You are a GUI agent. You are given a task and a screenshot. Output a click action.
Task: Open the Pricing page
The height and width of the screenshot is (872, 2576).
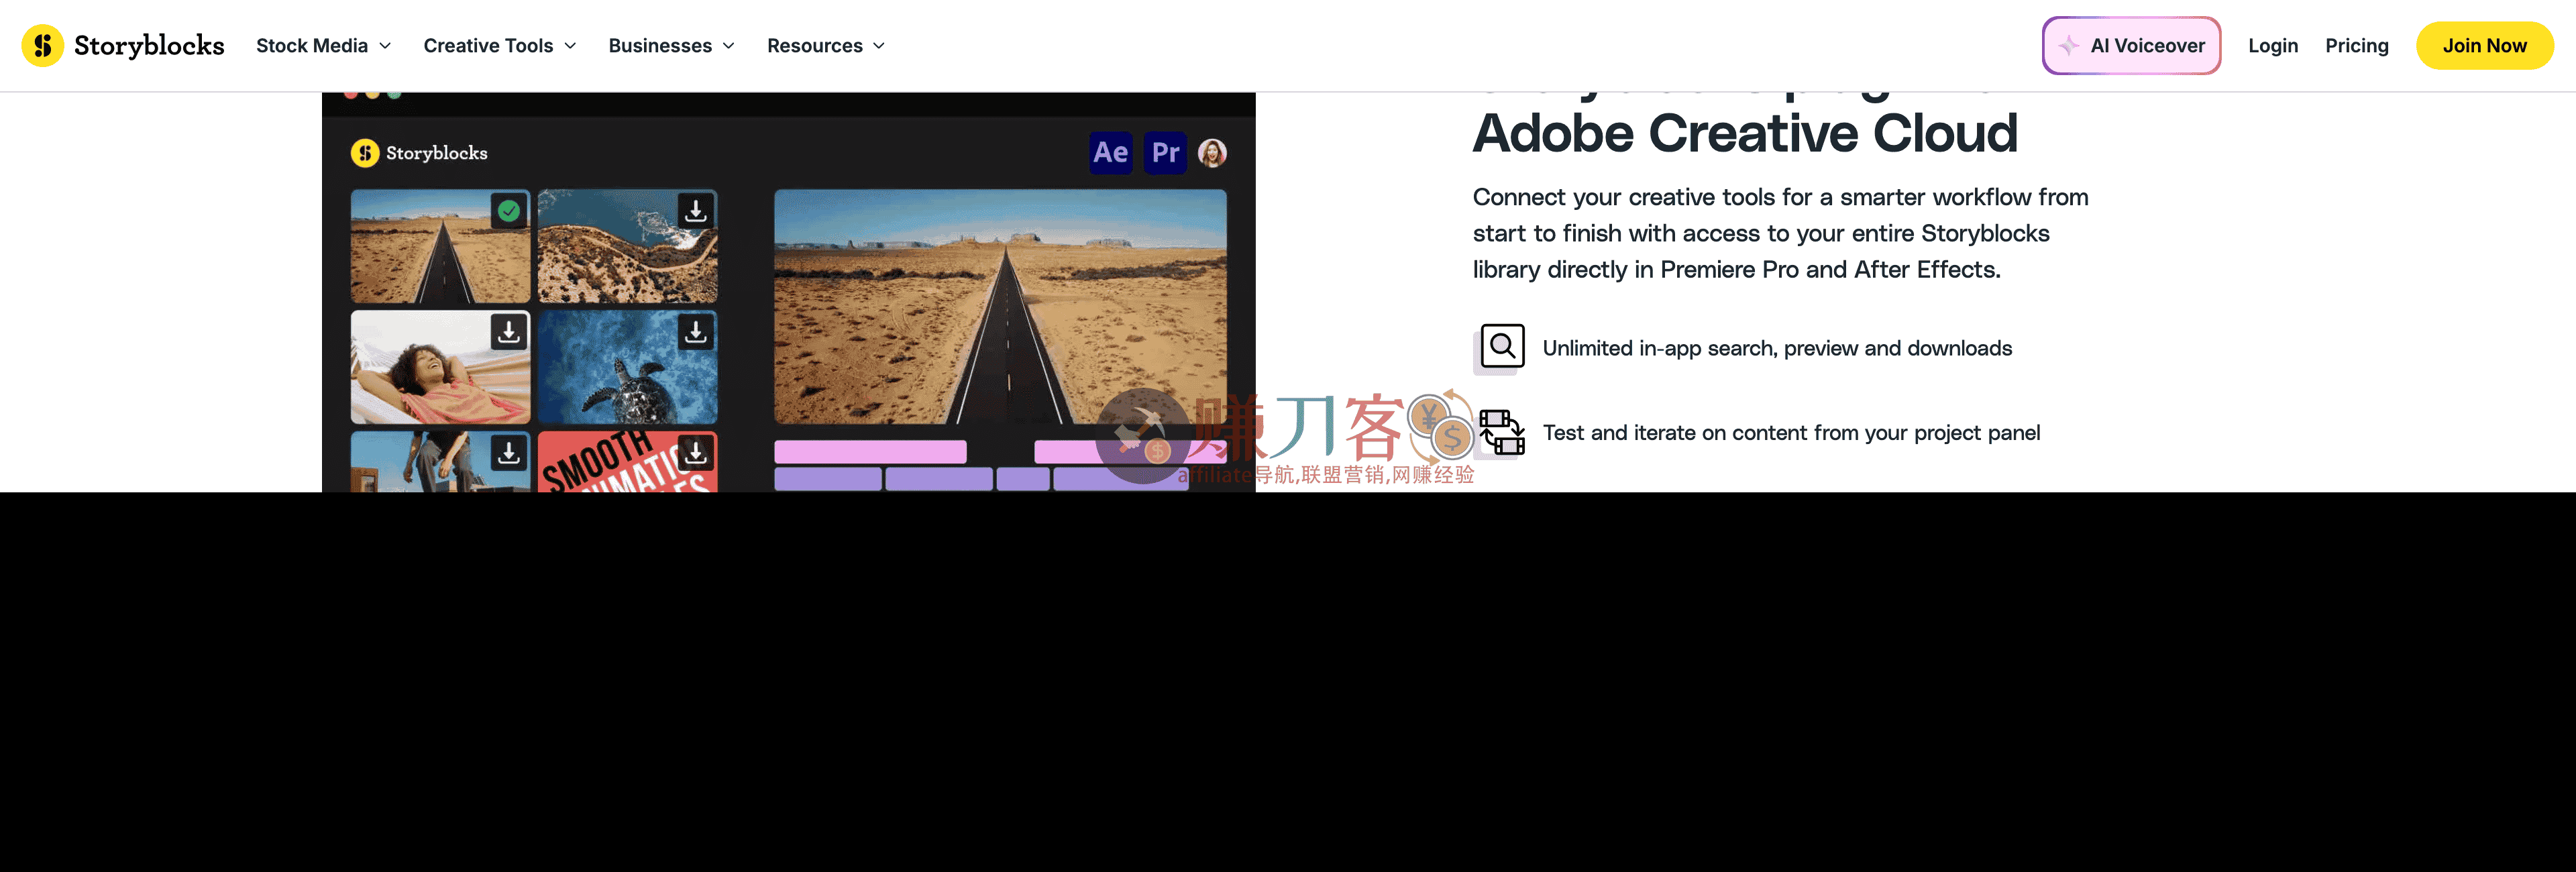point(2356,46)
